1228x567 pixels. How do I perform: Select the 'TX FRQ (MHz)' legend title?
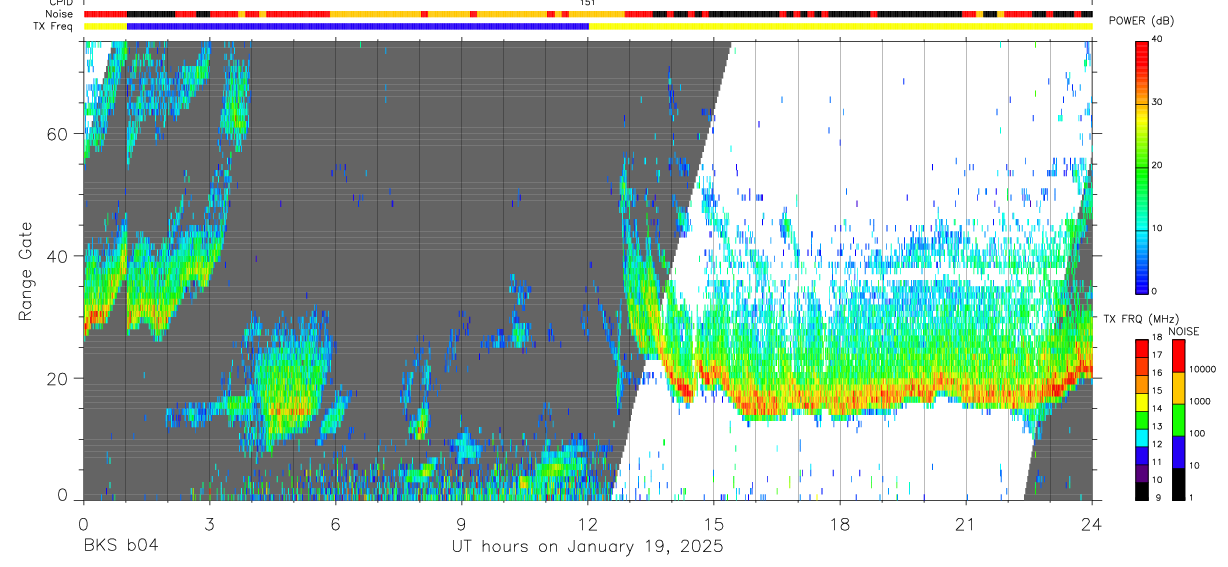(1141, 319)
